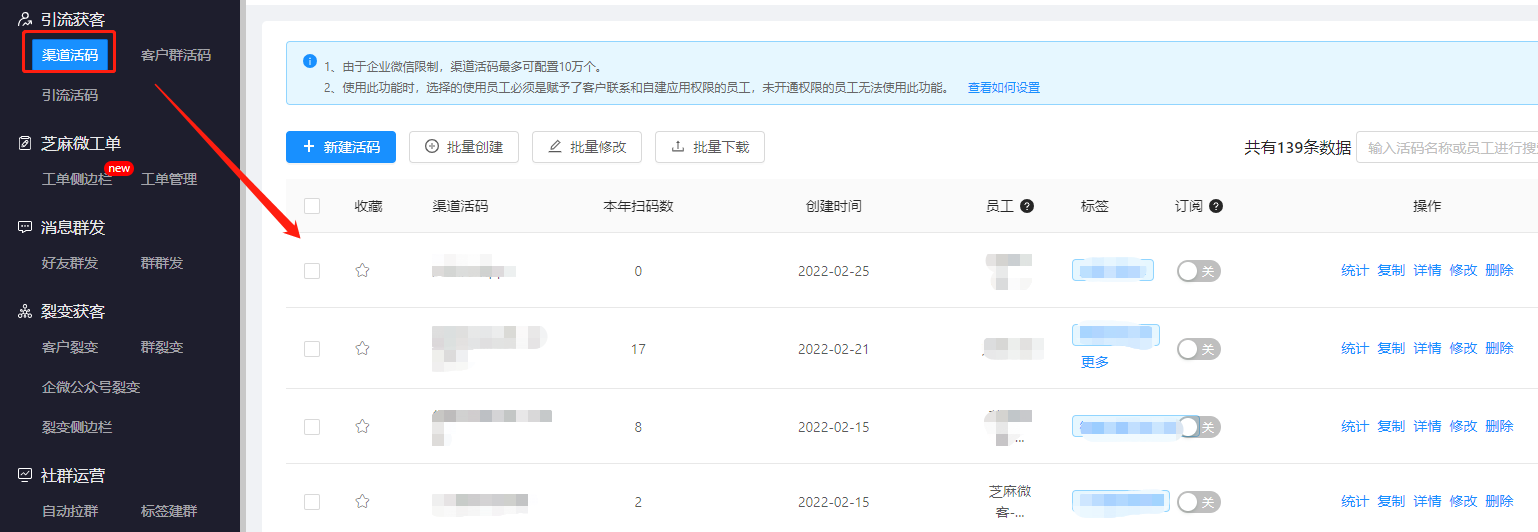The image size is (1538, 532).
Task: Enable subscription toggle for the 8-scan row
Action: coord(1198,427)
